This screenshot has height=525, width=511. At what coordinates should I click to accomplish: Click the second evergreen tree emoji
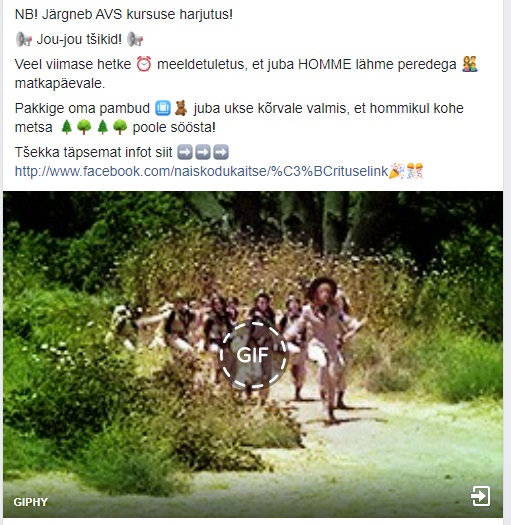pyautogui.click(x=102, y=127)
